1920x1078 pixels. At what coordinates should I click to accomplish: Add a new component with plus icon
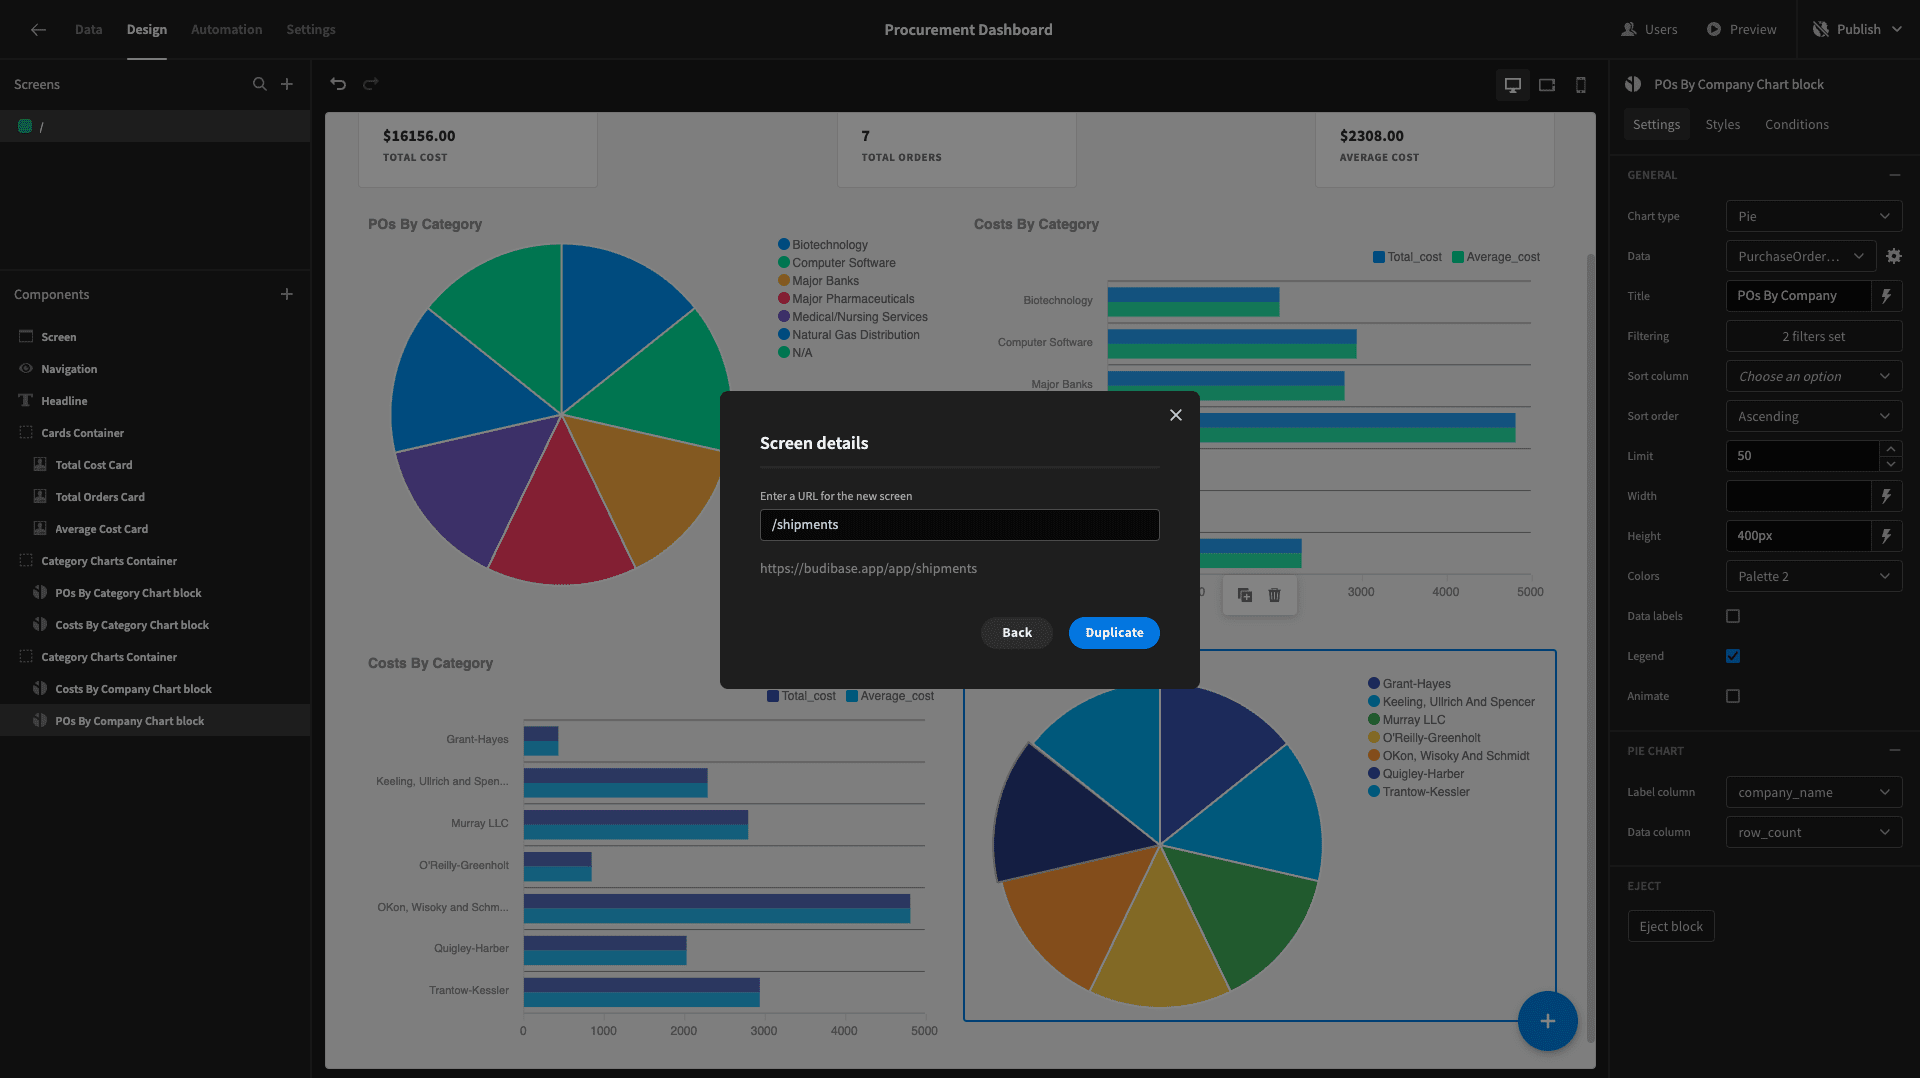click(287, 294)
